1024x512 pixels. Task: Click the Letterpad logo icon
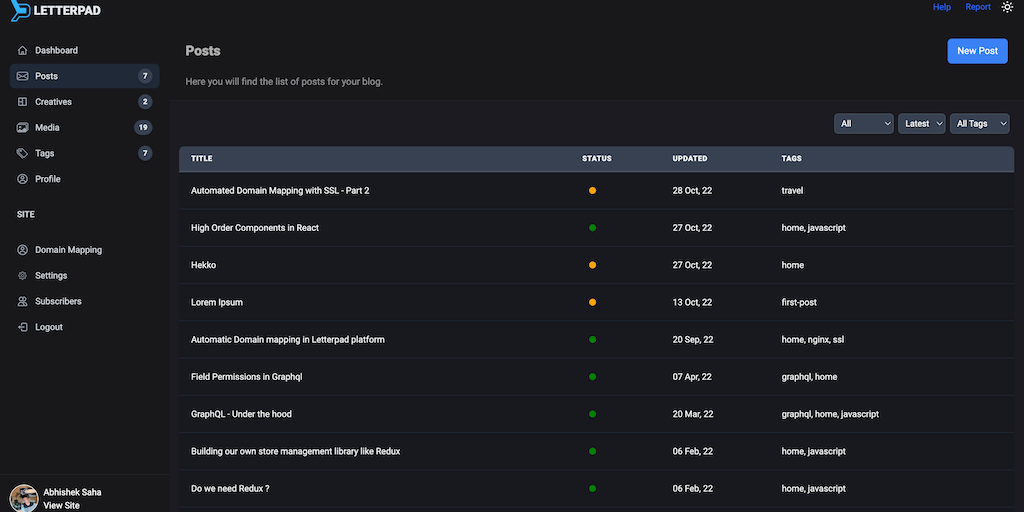18,11
